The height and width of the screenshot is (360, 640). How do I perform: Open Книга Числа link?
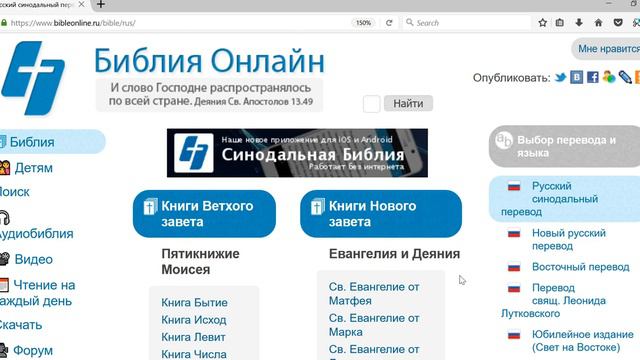[x=194, y=354]
